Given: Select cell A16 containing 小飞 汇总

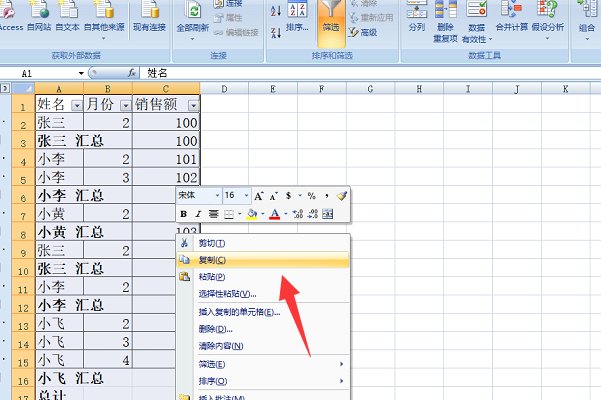Looking at the screenshot, I should (x=59, y=378).
